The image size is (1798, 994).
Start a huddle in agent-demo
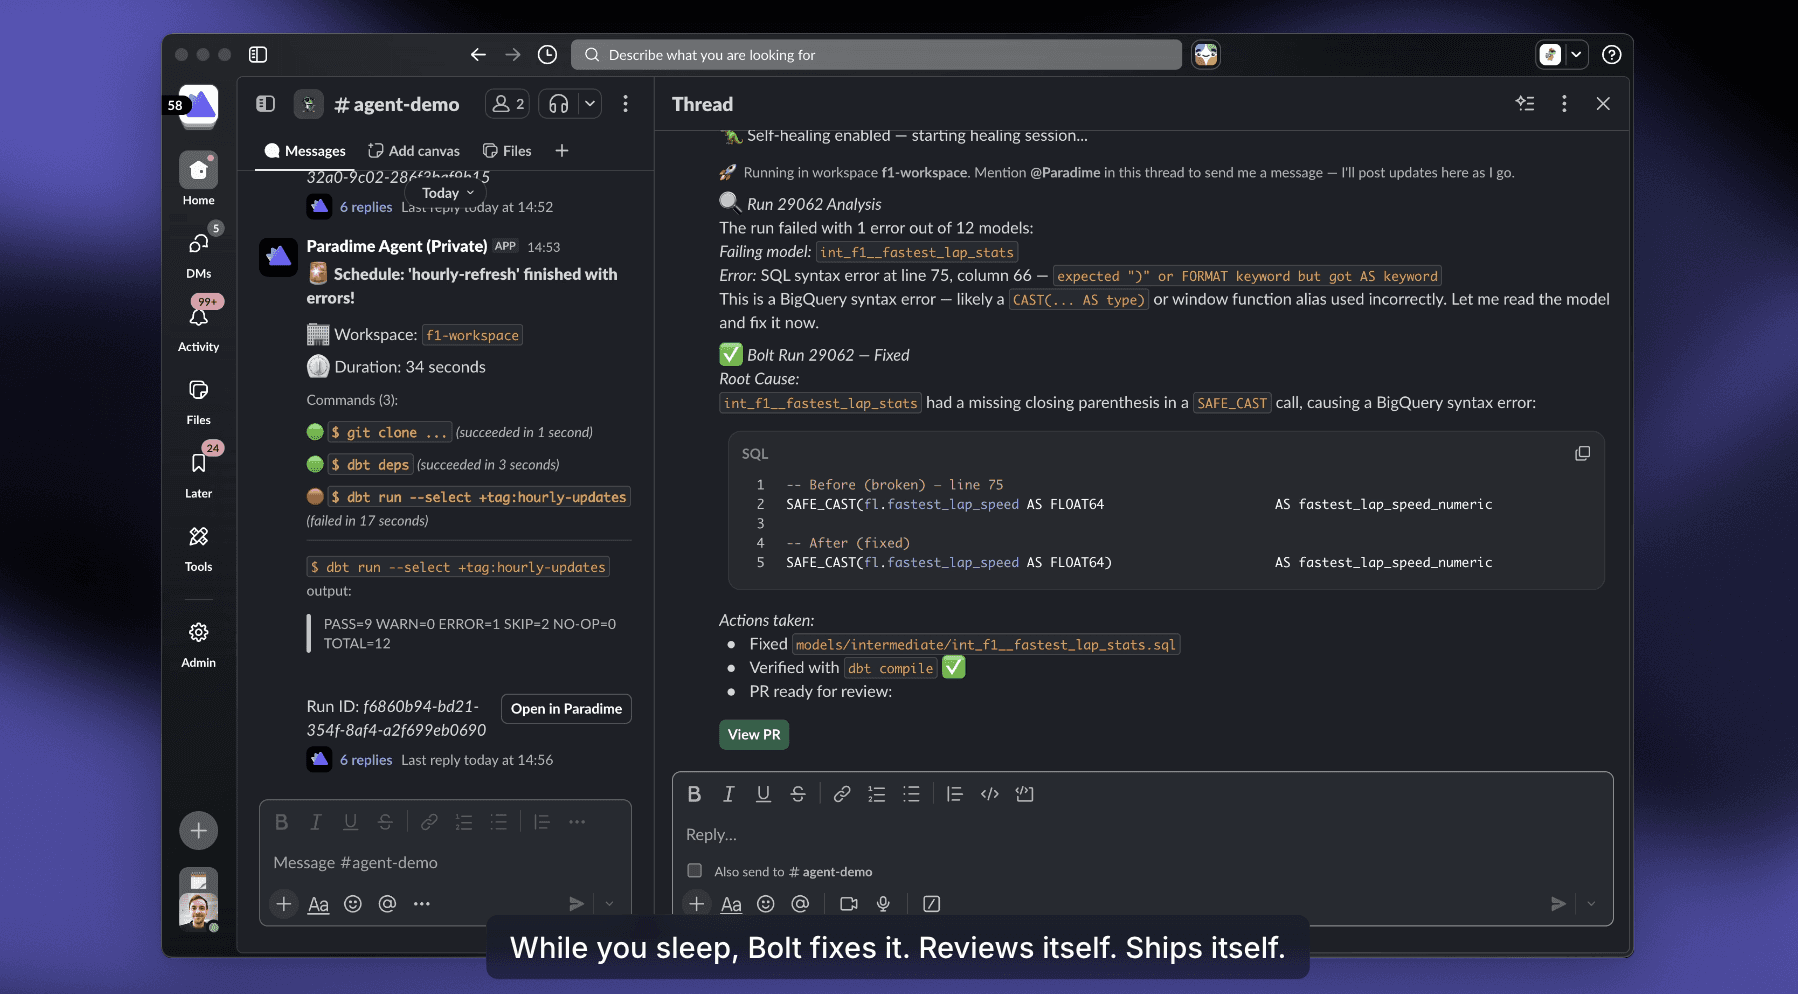[x=558, y=103]
